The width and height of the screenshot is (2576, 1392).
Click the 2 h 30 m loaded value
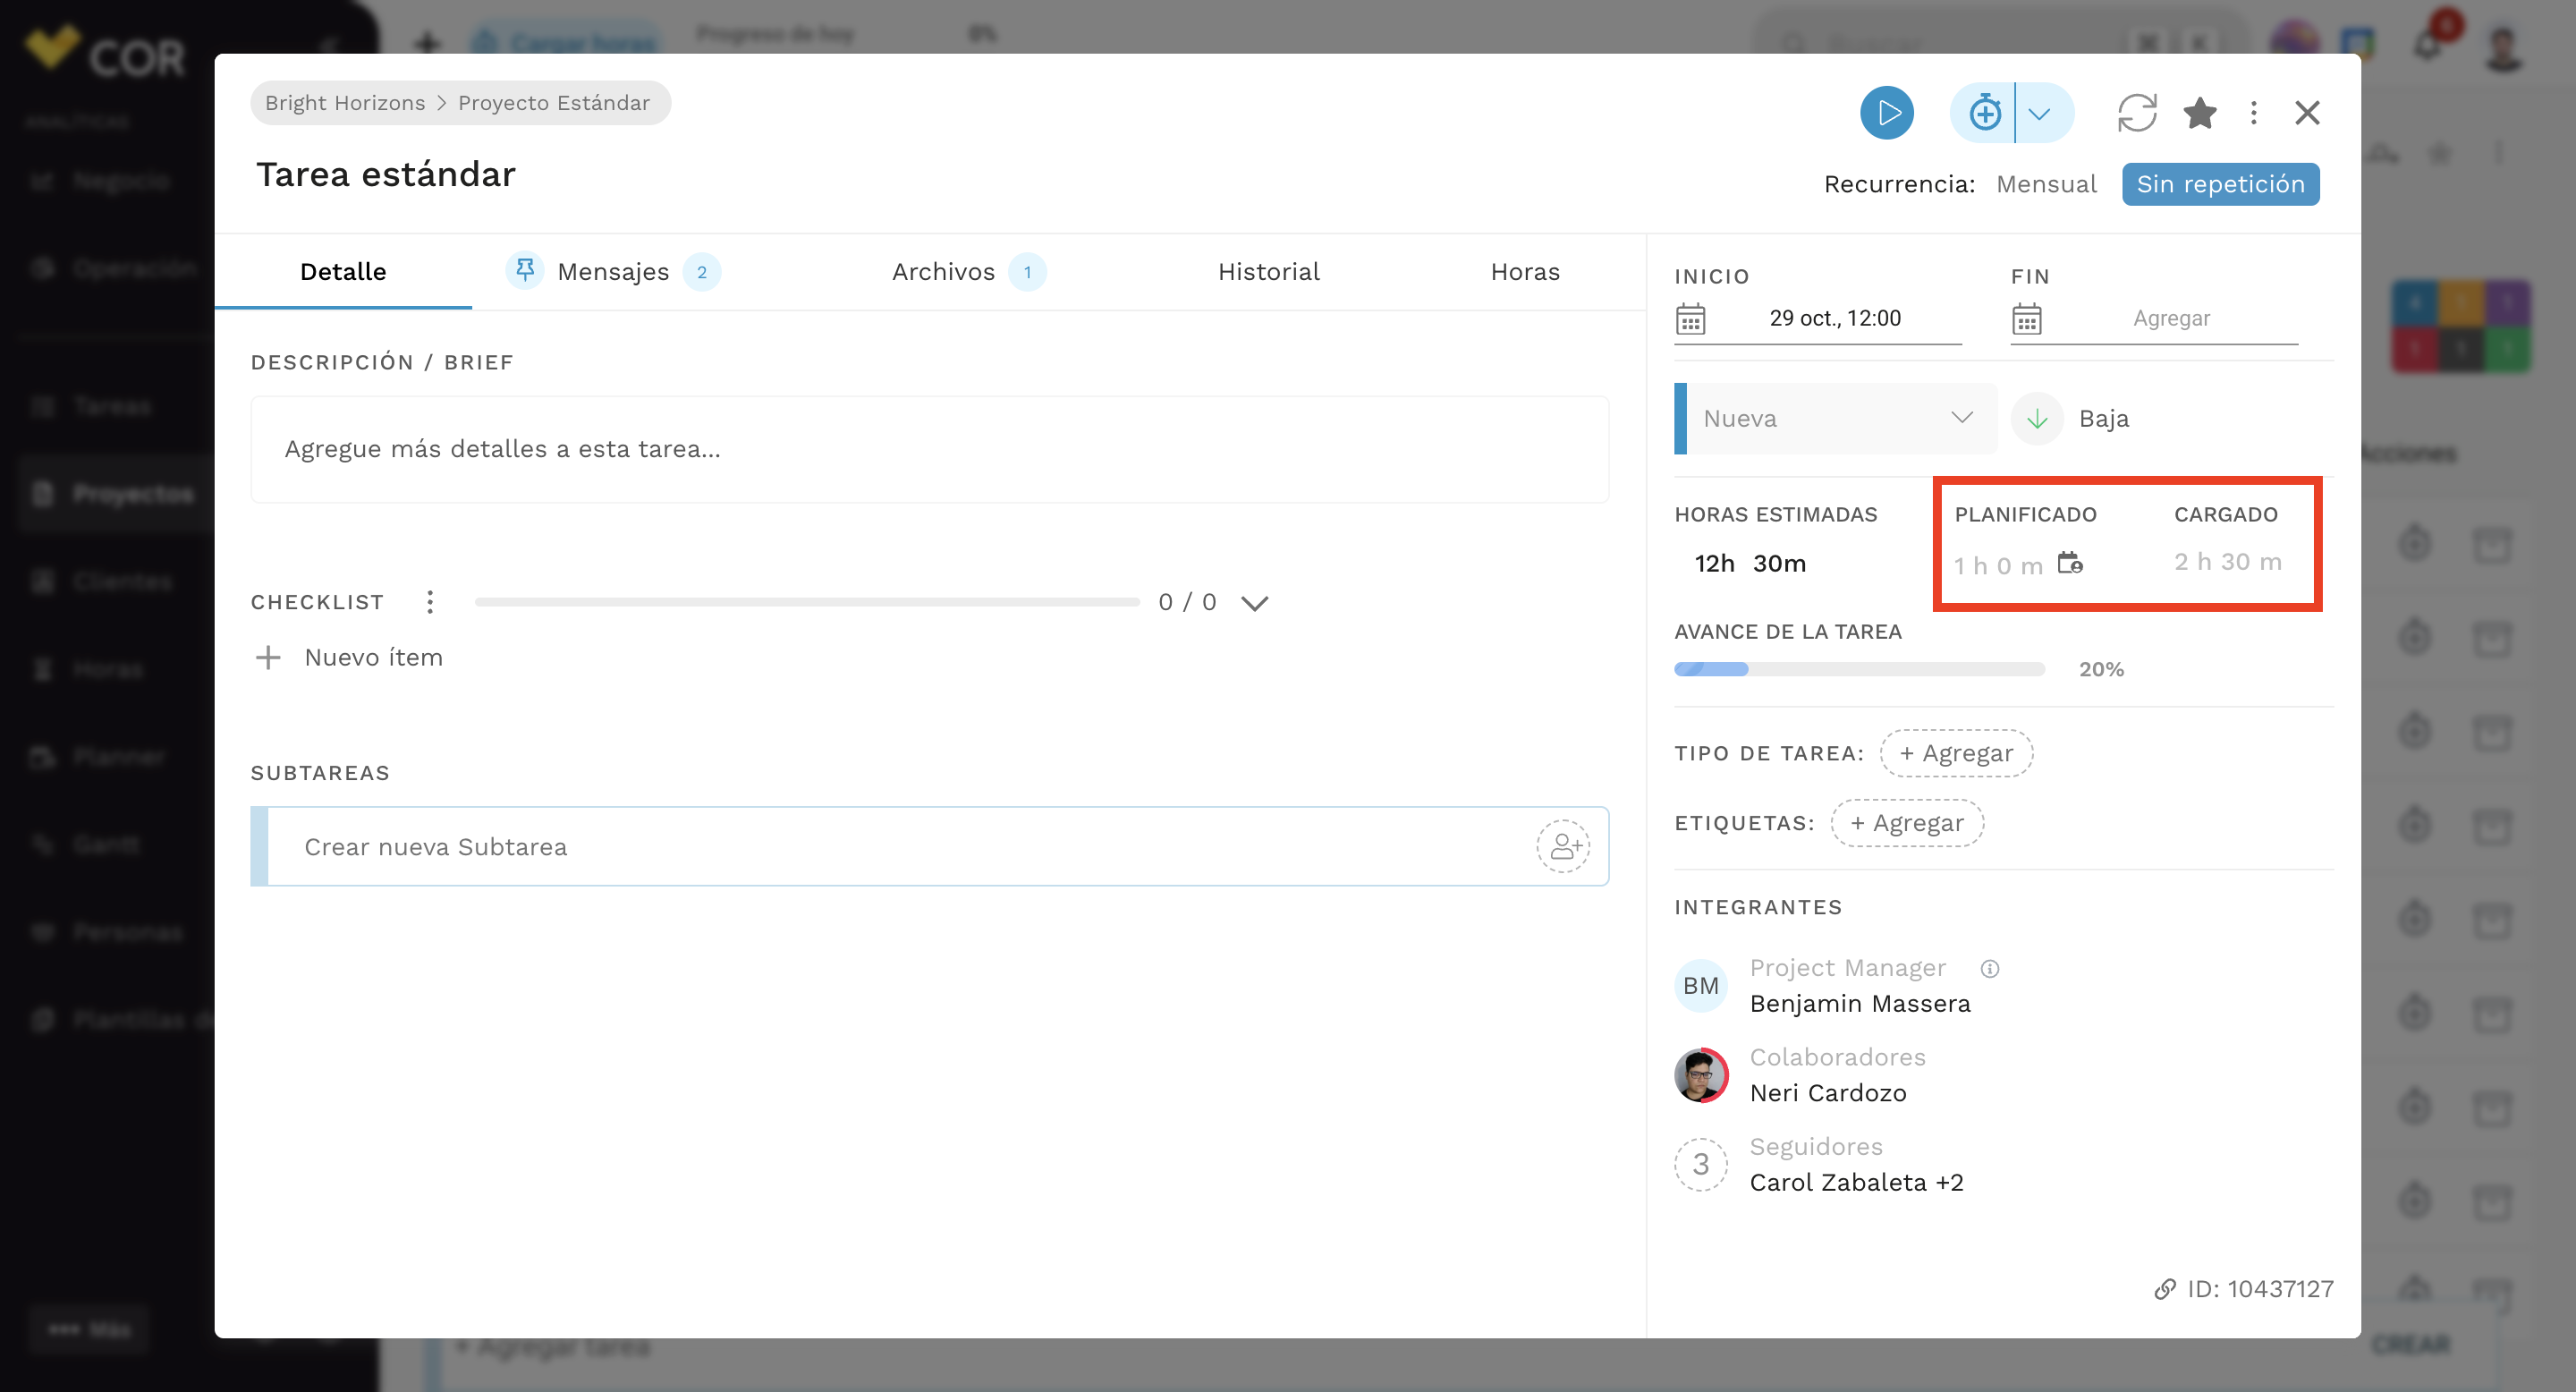pos(2228,561)
